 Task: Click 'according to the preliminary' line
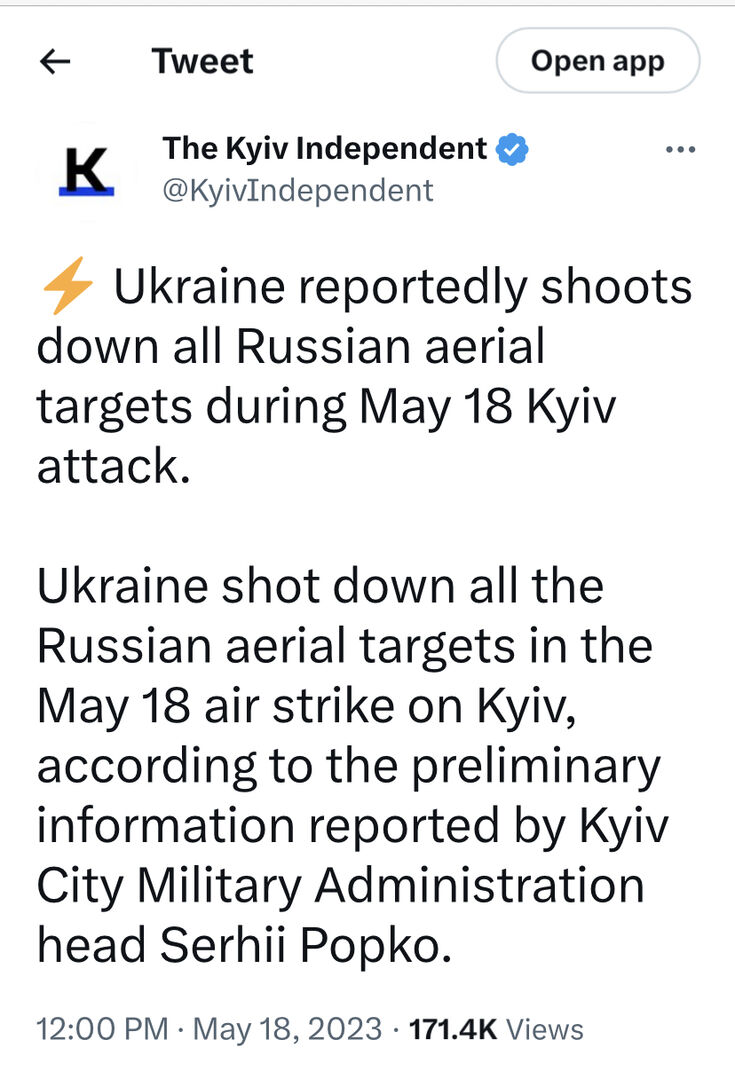tap(349, 766)
